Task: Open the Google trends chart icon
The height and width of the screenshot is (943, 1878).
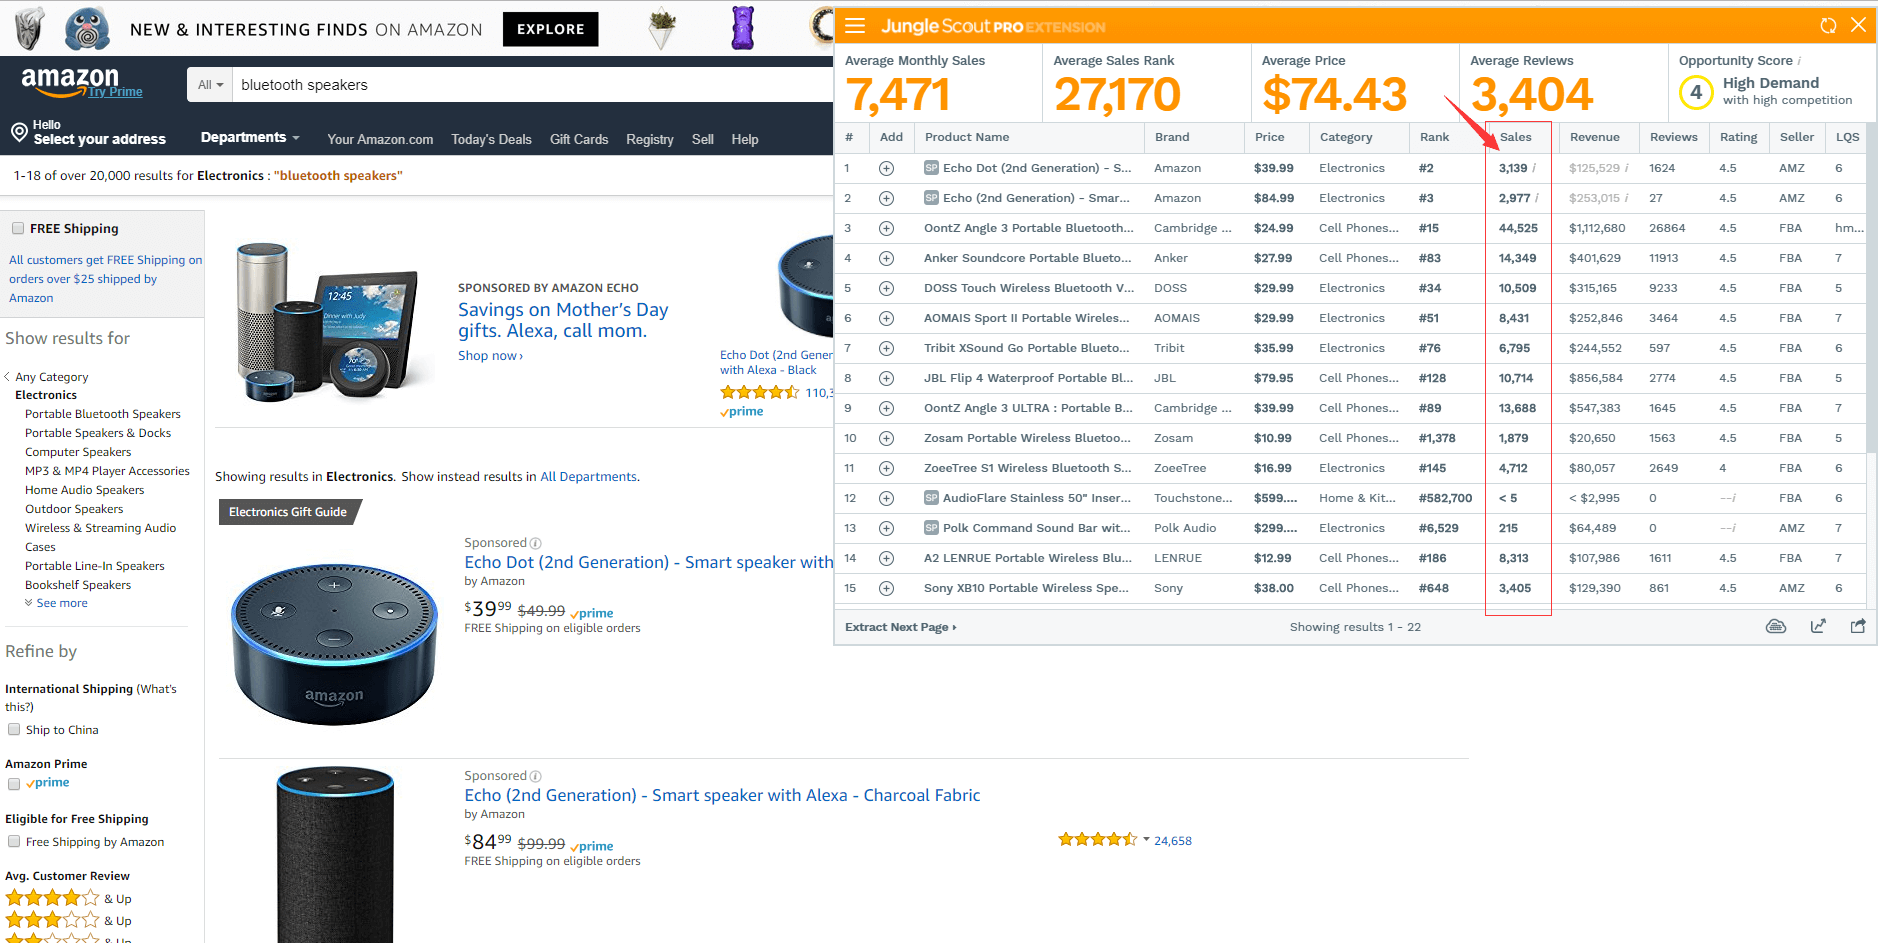Action: coord(1818,627)
